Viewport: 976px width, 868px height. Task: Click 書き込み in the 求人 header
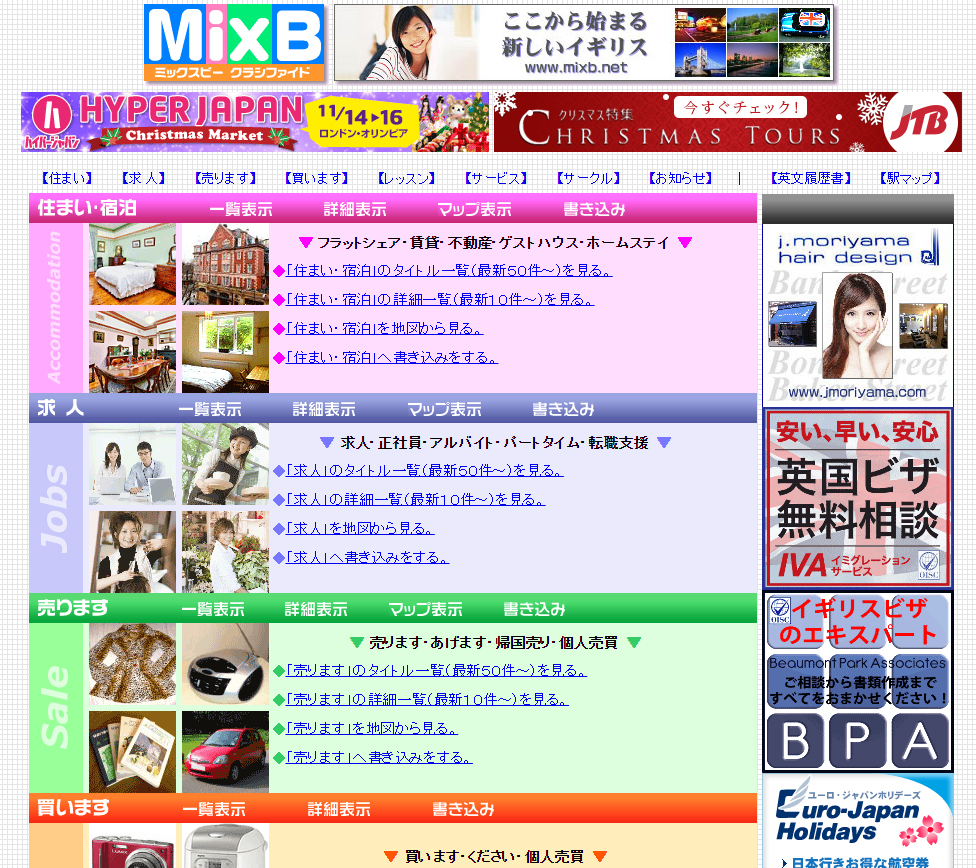pyautogui.click(x=563, y=409)
